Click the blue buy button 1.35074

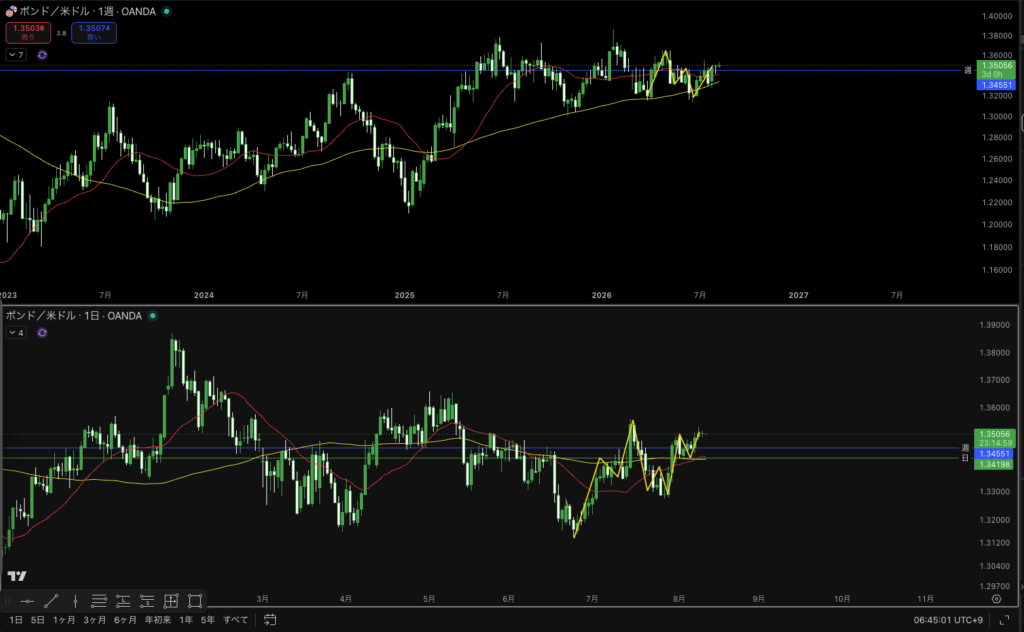click(94, 33)
